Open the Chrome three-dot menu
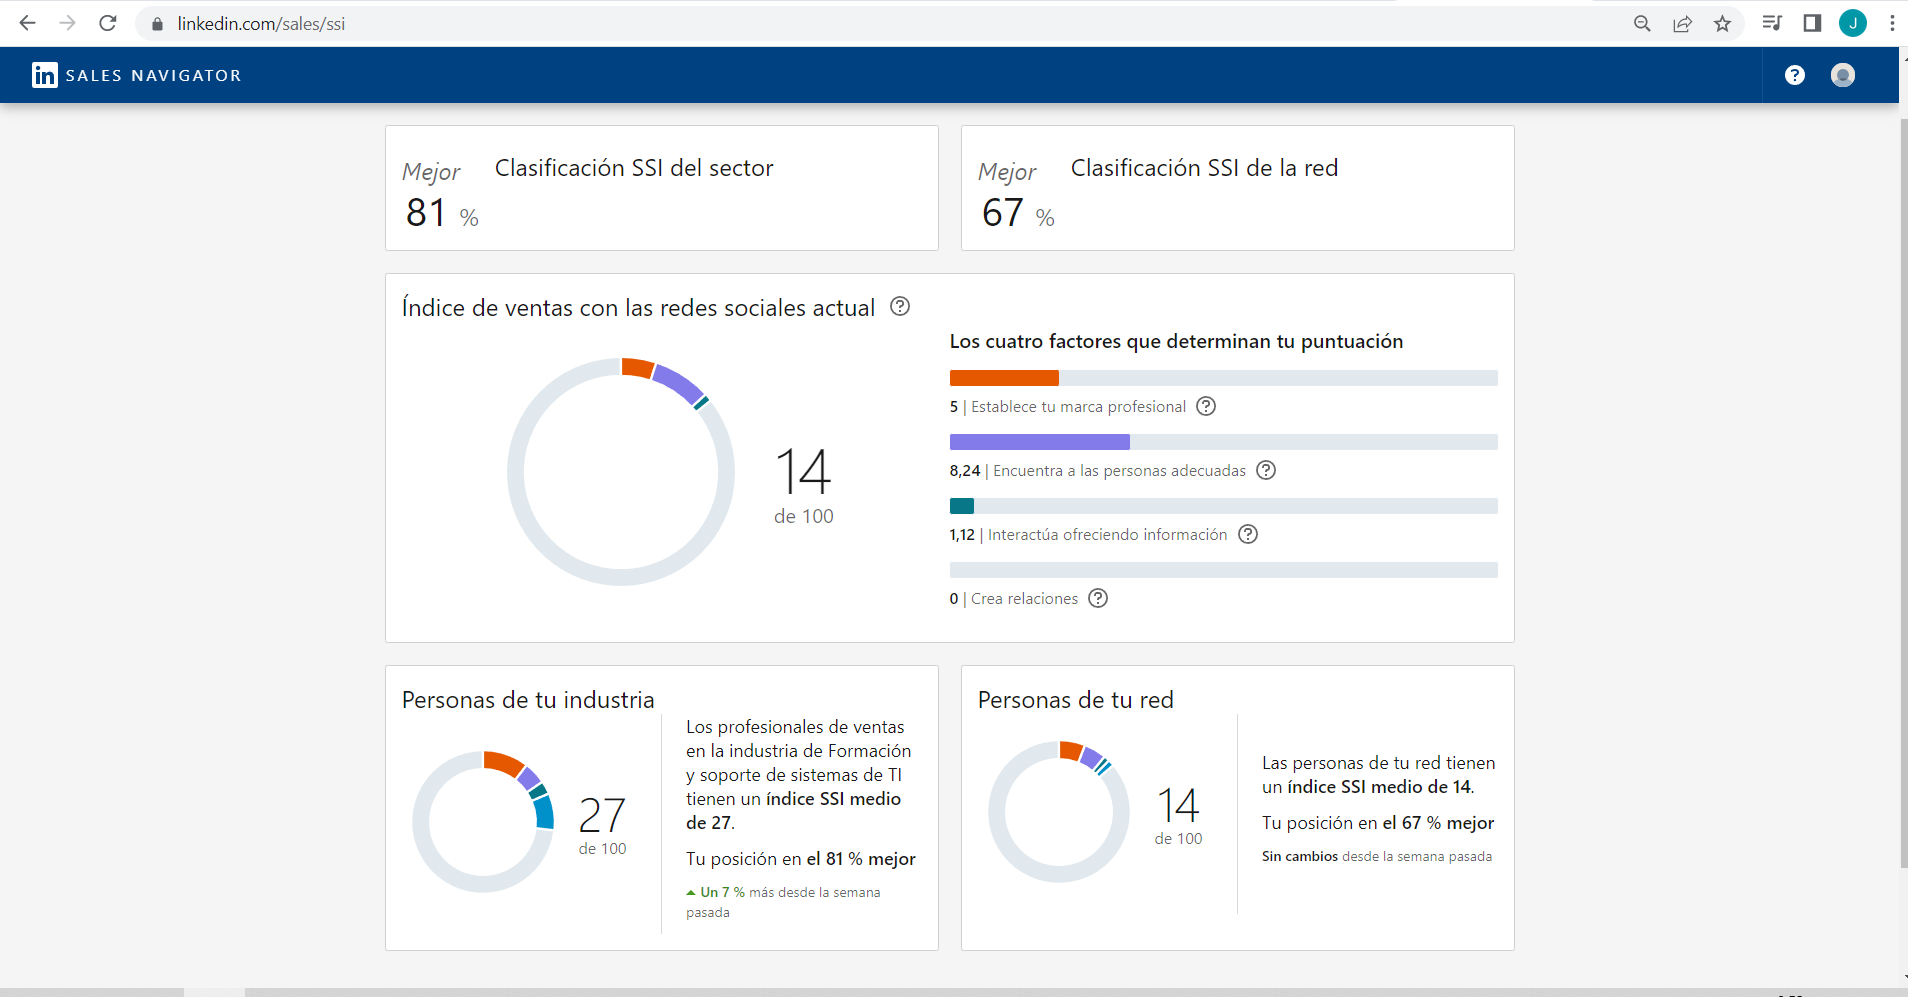Image resolution: width=1908 pixels, height=997 pixels. pos(1892,23)
